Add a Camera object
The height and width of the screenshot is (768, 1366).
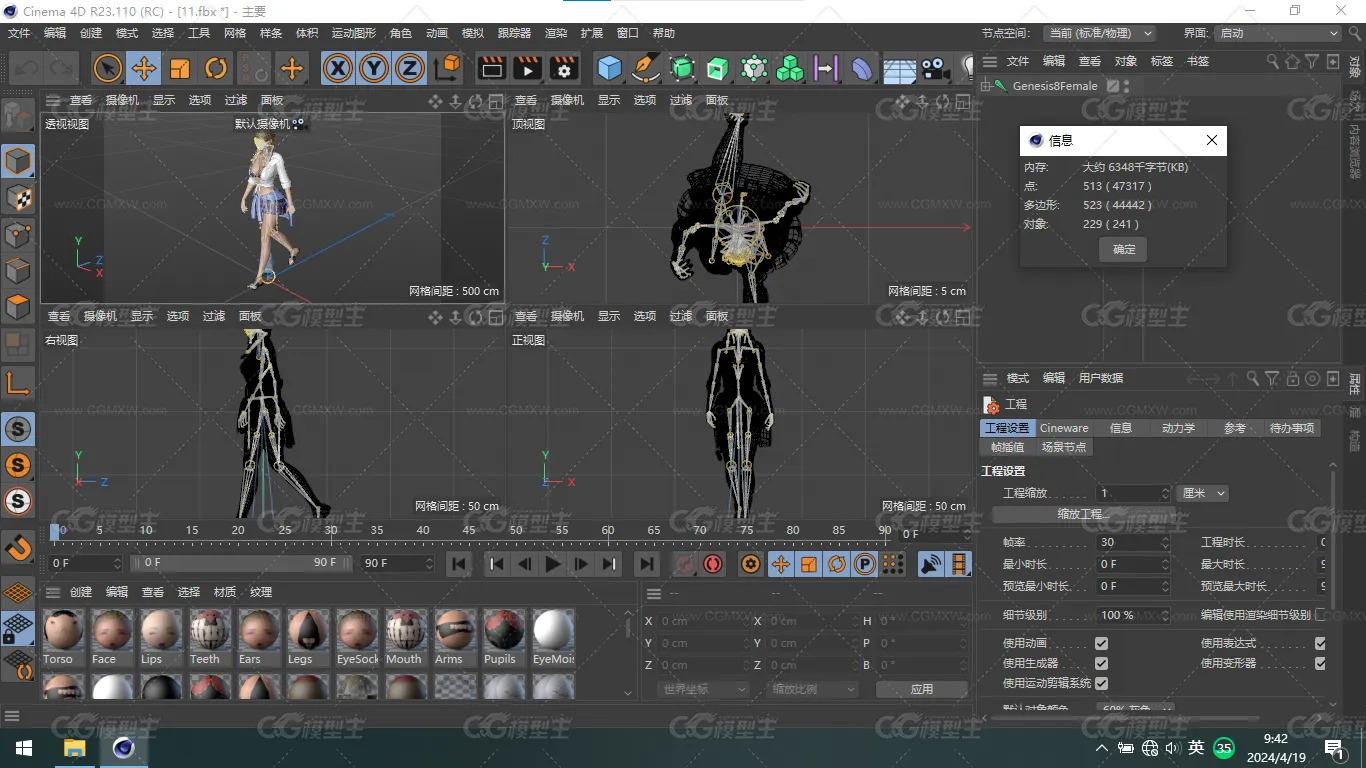[x=935, y=68]
